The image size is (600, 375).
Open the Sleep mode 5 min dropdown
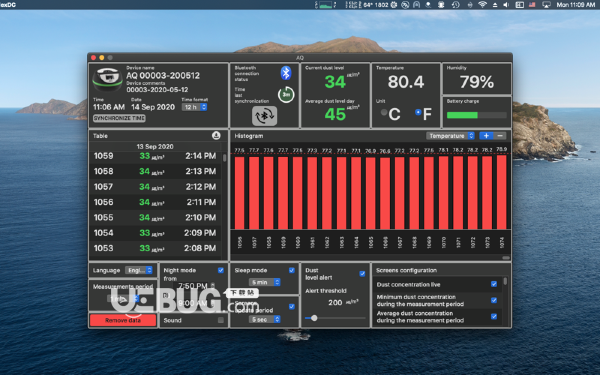(265, 282)
